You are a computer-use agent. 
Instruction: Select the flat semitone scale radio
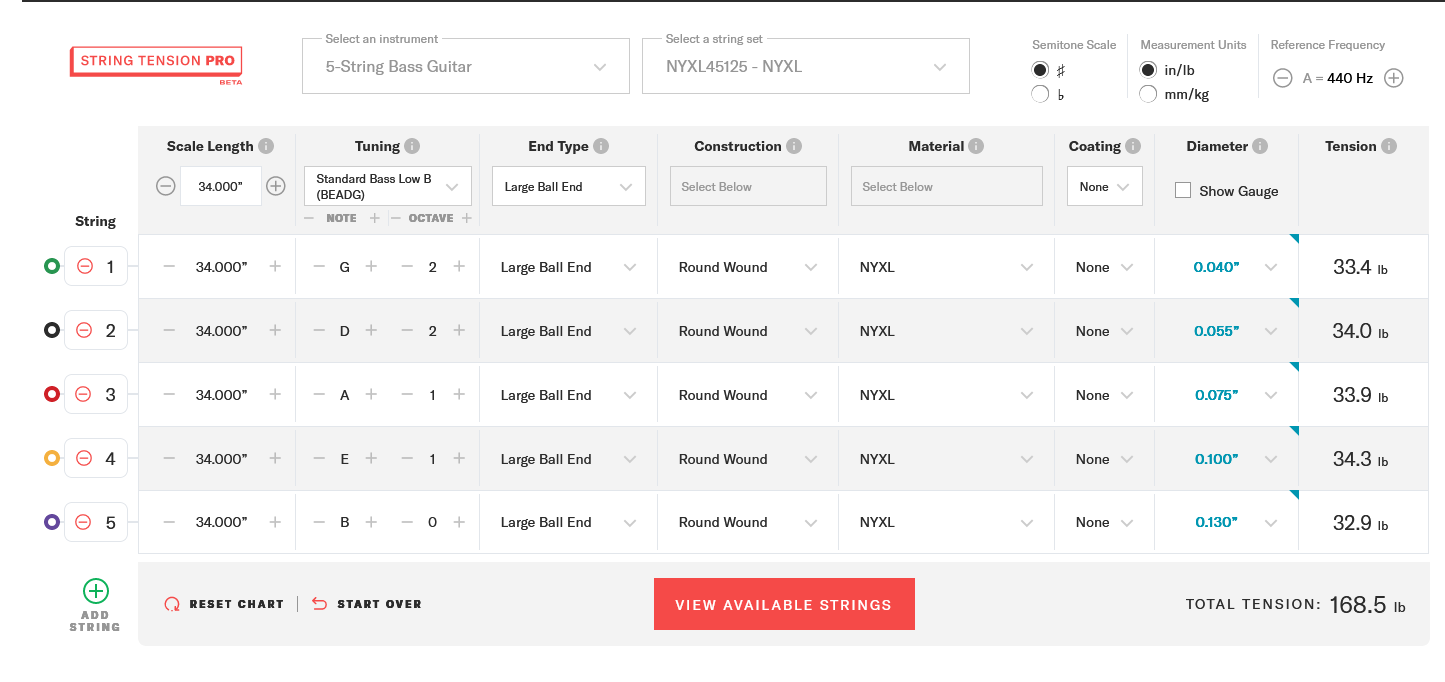click(1041, 94)
